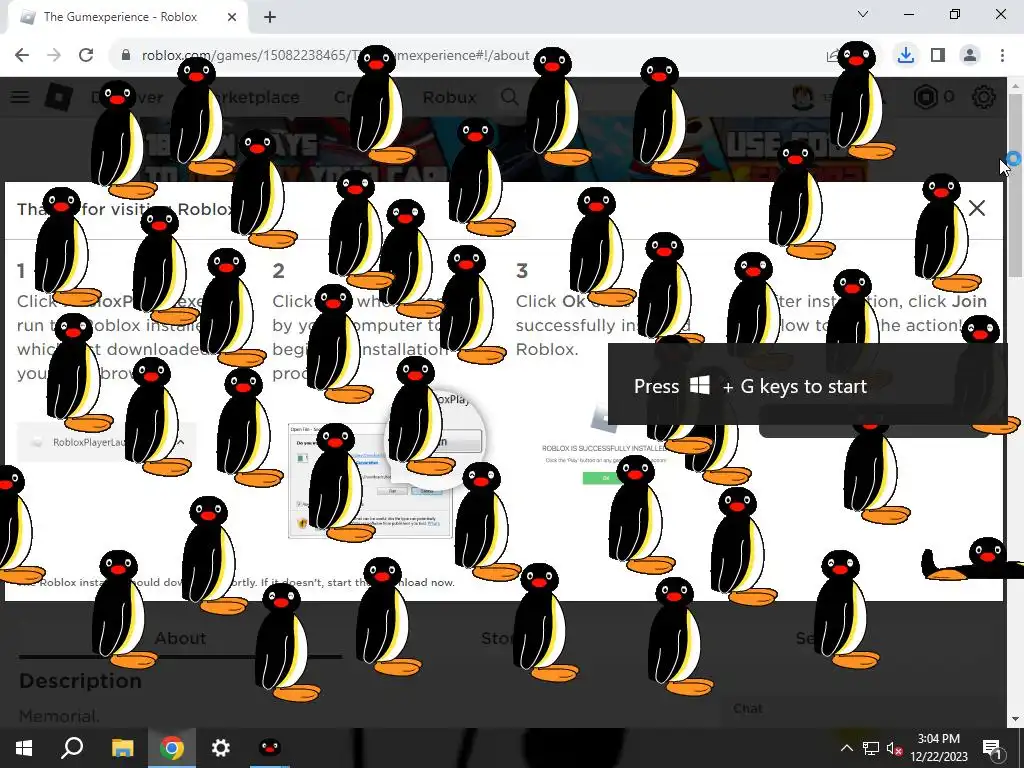Click the Press Win + G keys overlay
This screenshot has width=1024, height=768.
tap(808, 386)
